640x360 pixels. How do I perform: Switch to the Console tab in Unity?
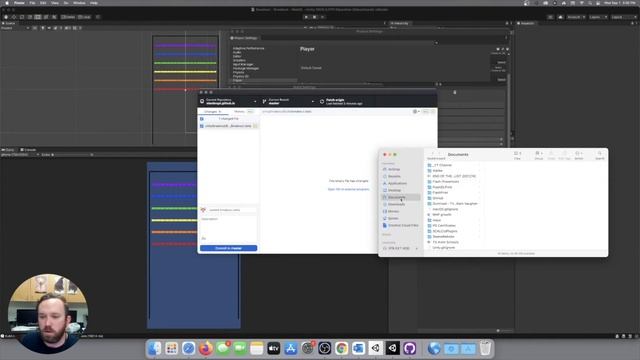[x=28, y=150]
